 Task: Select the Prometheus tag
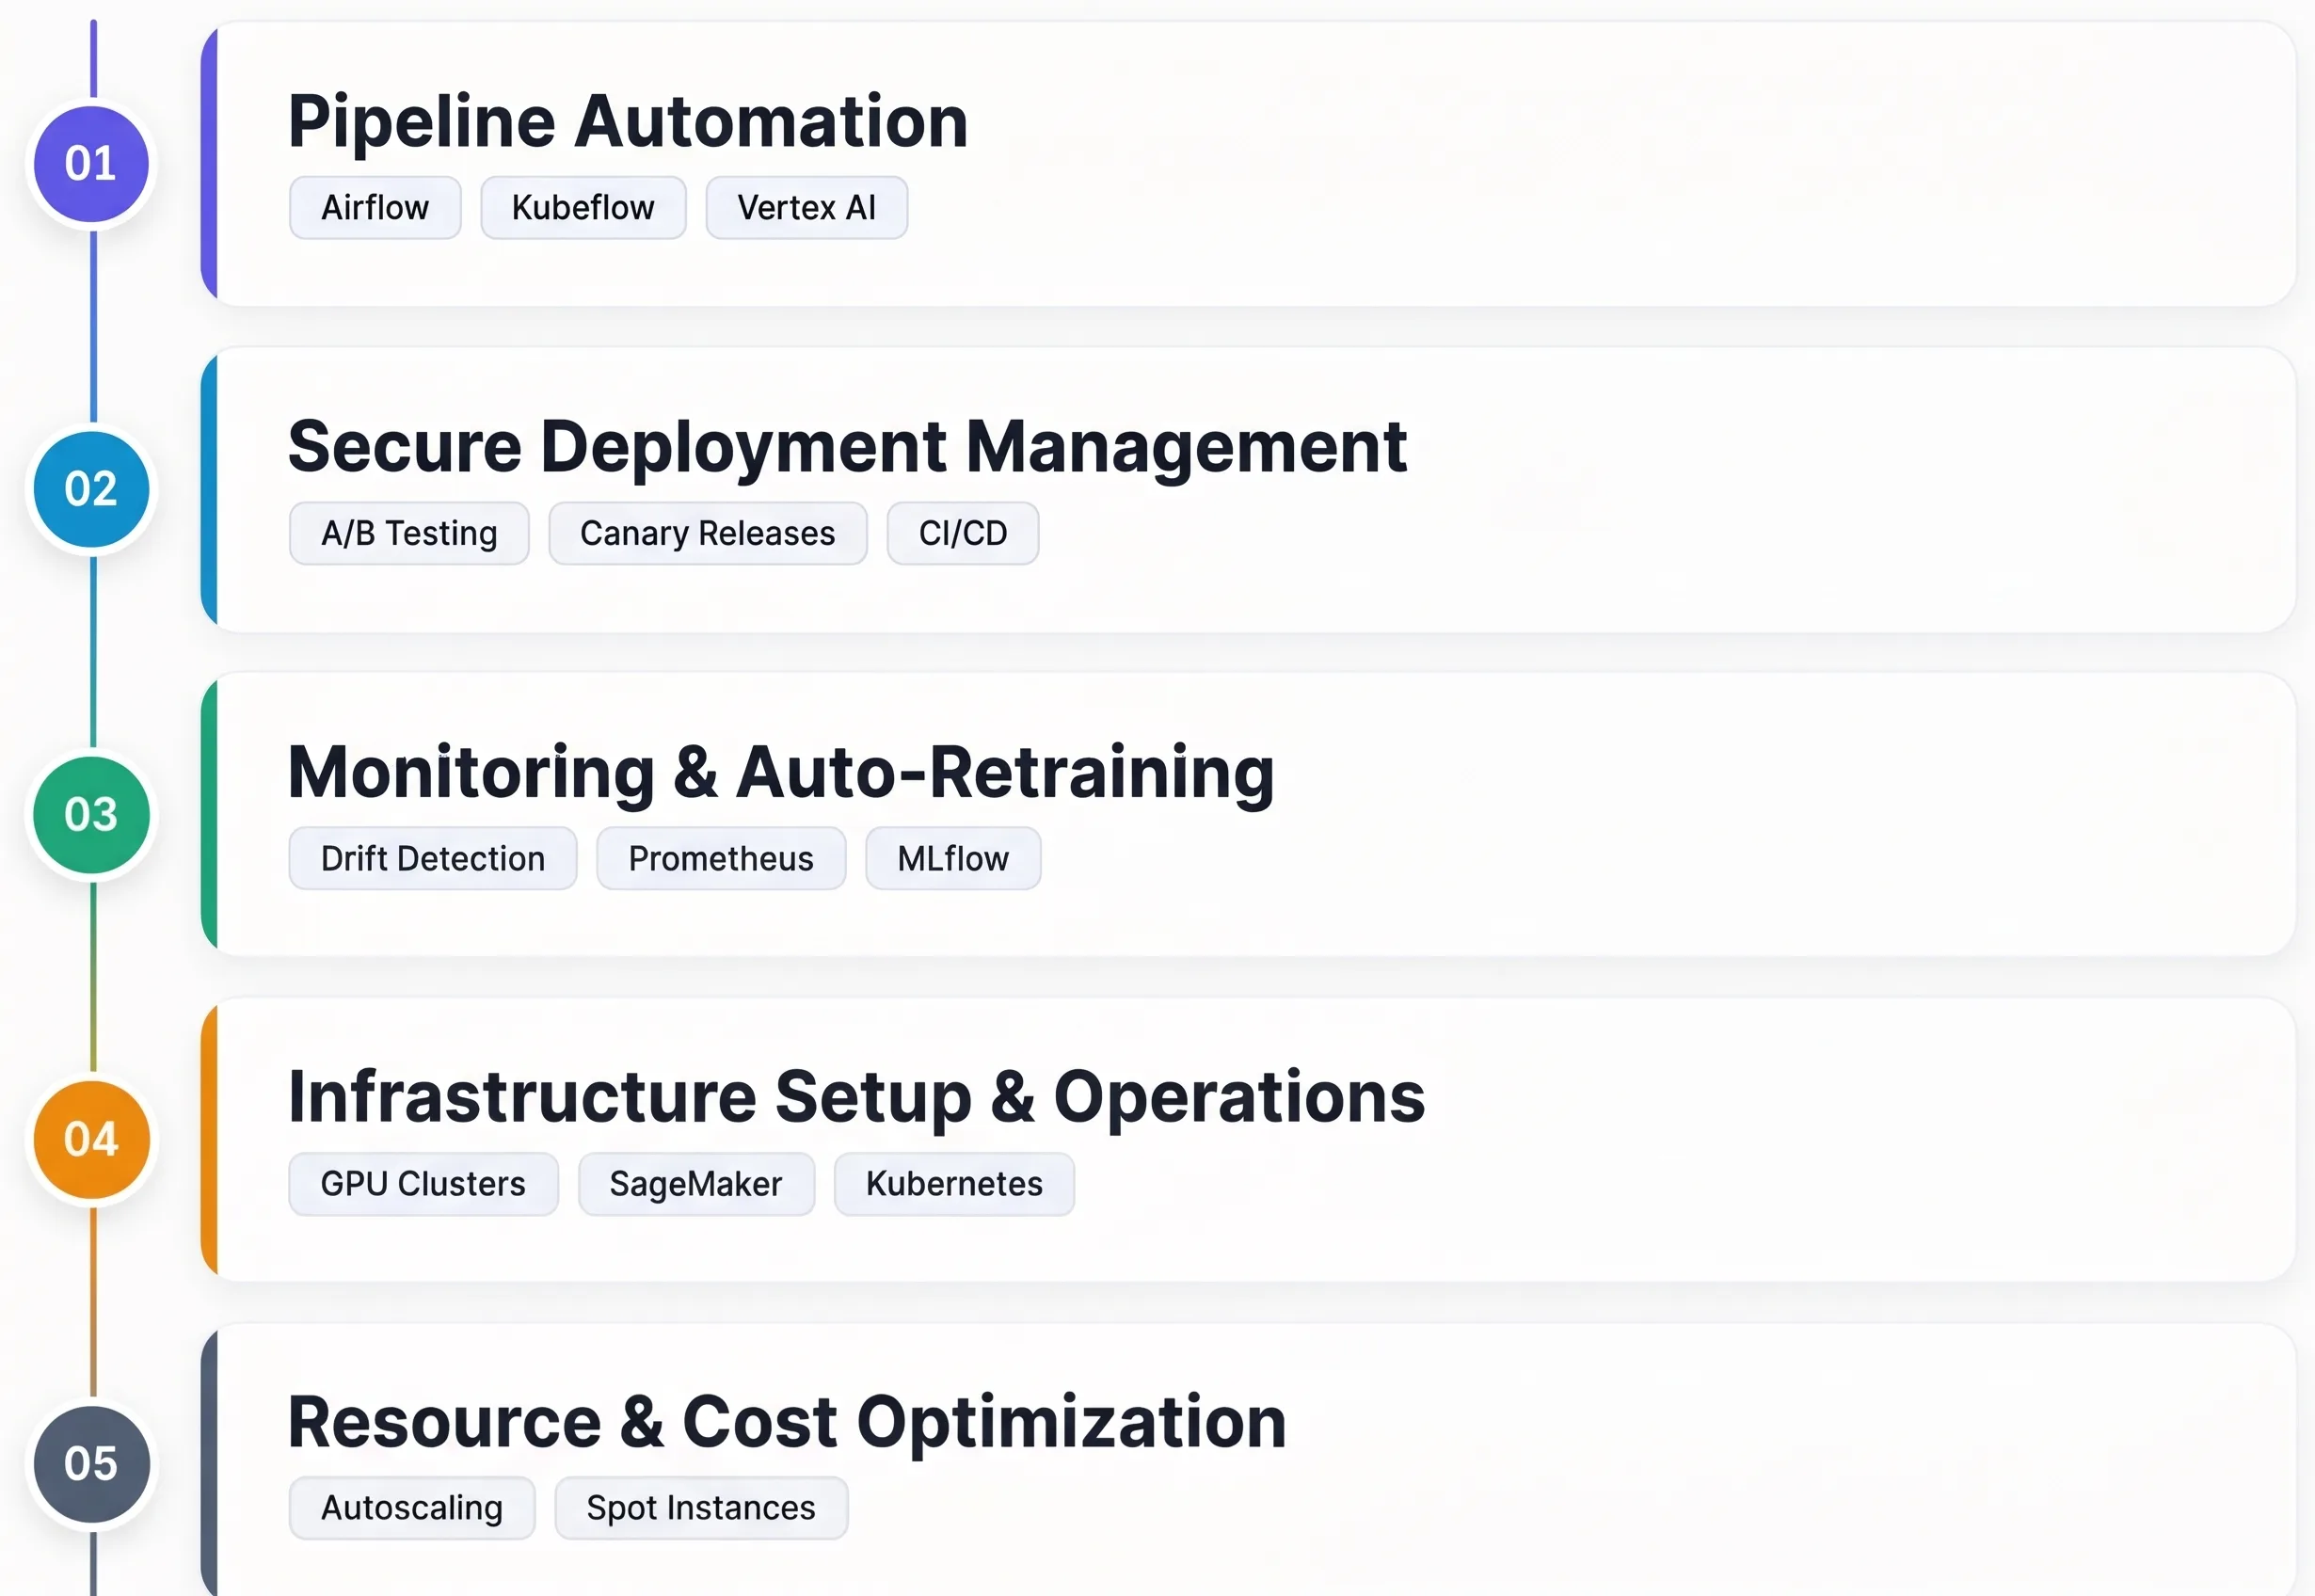click(x=721, y=858)
